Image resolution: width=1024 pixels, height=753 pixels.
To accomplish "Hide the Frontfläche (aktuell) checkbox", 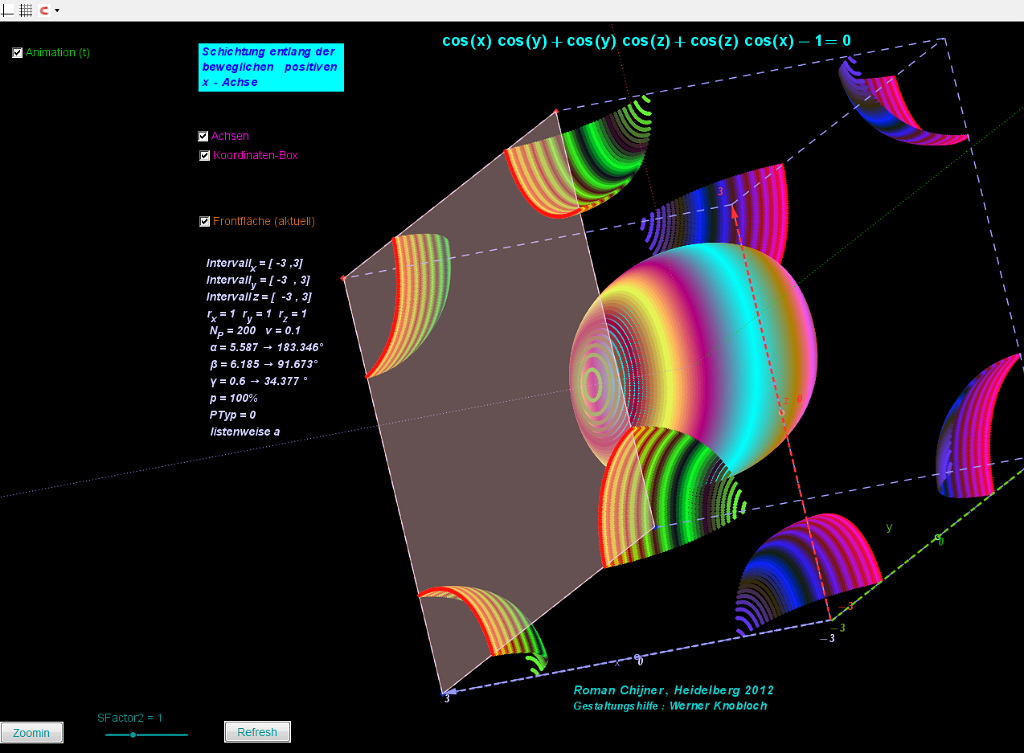I will click(205, 222).
